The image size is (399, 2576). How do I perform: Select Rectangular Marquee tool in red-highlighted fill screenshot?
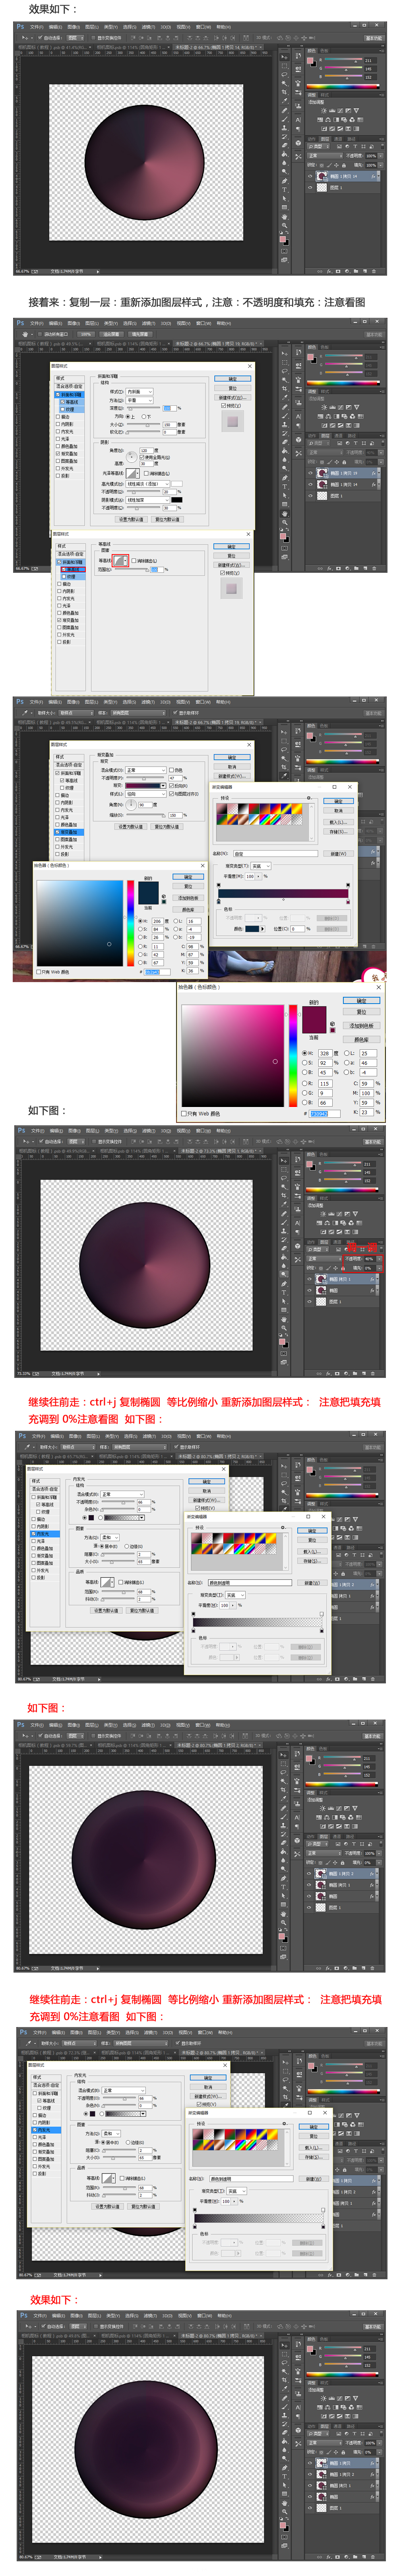click(284, 1170)
